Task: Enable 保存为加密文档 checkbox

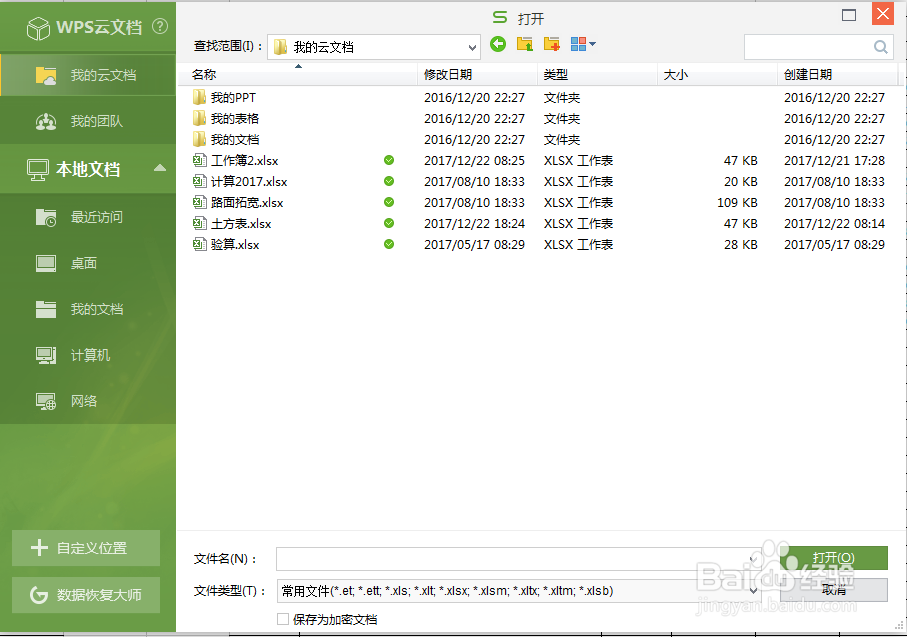Action: [283, 619]
